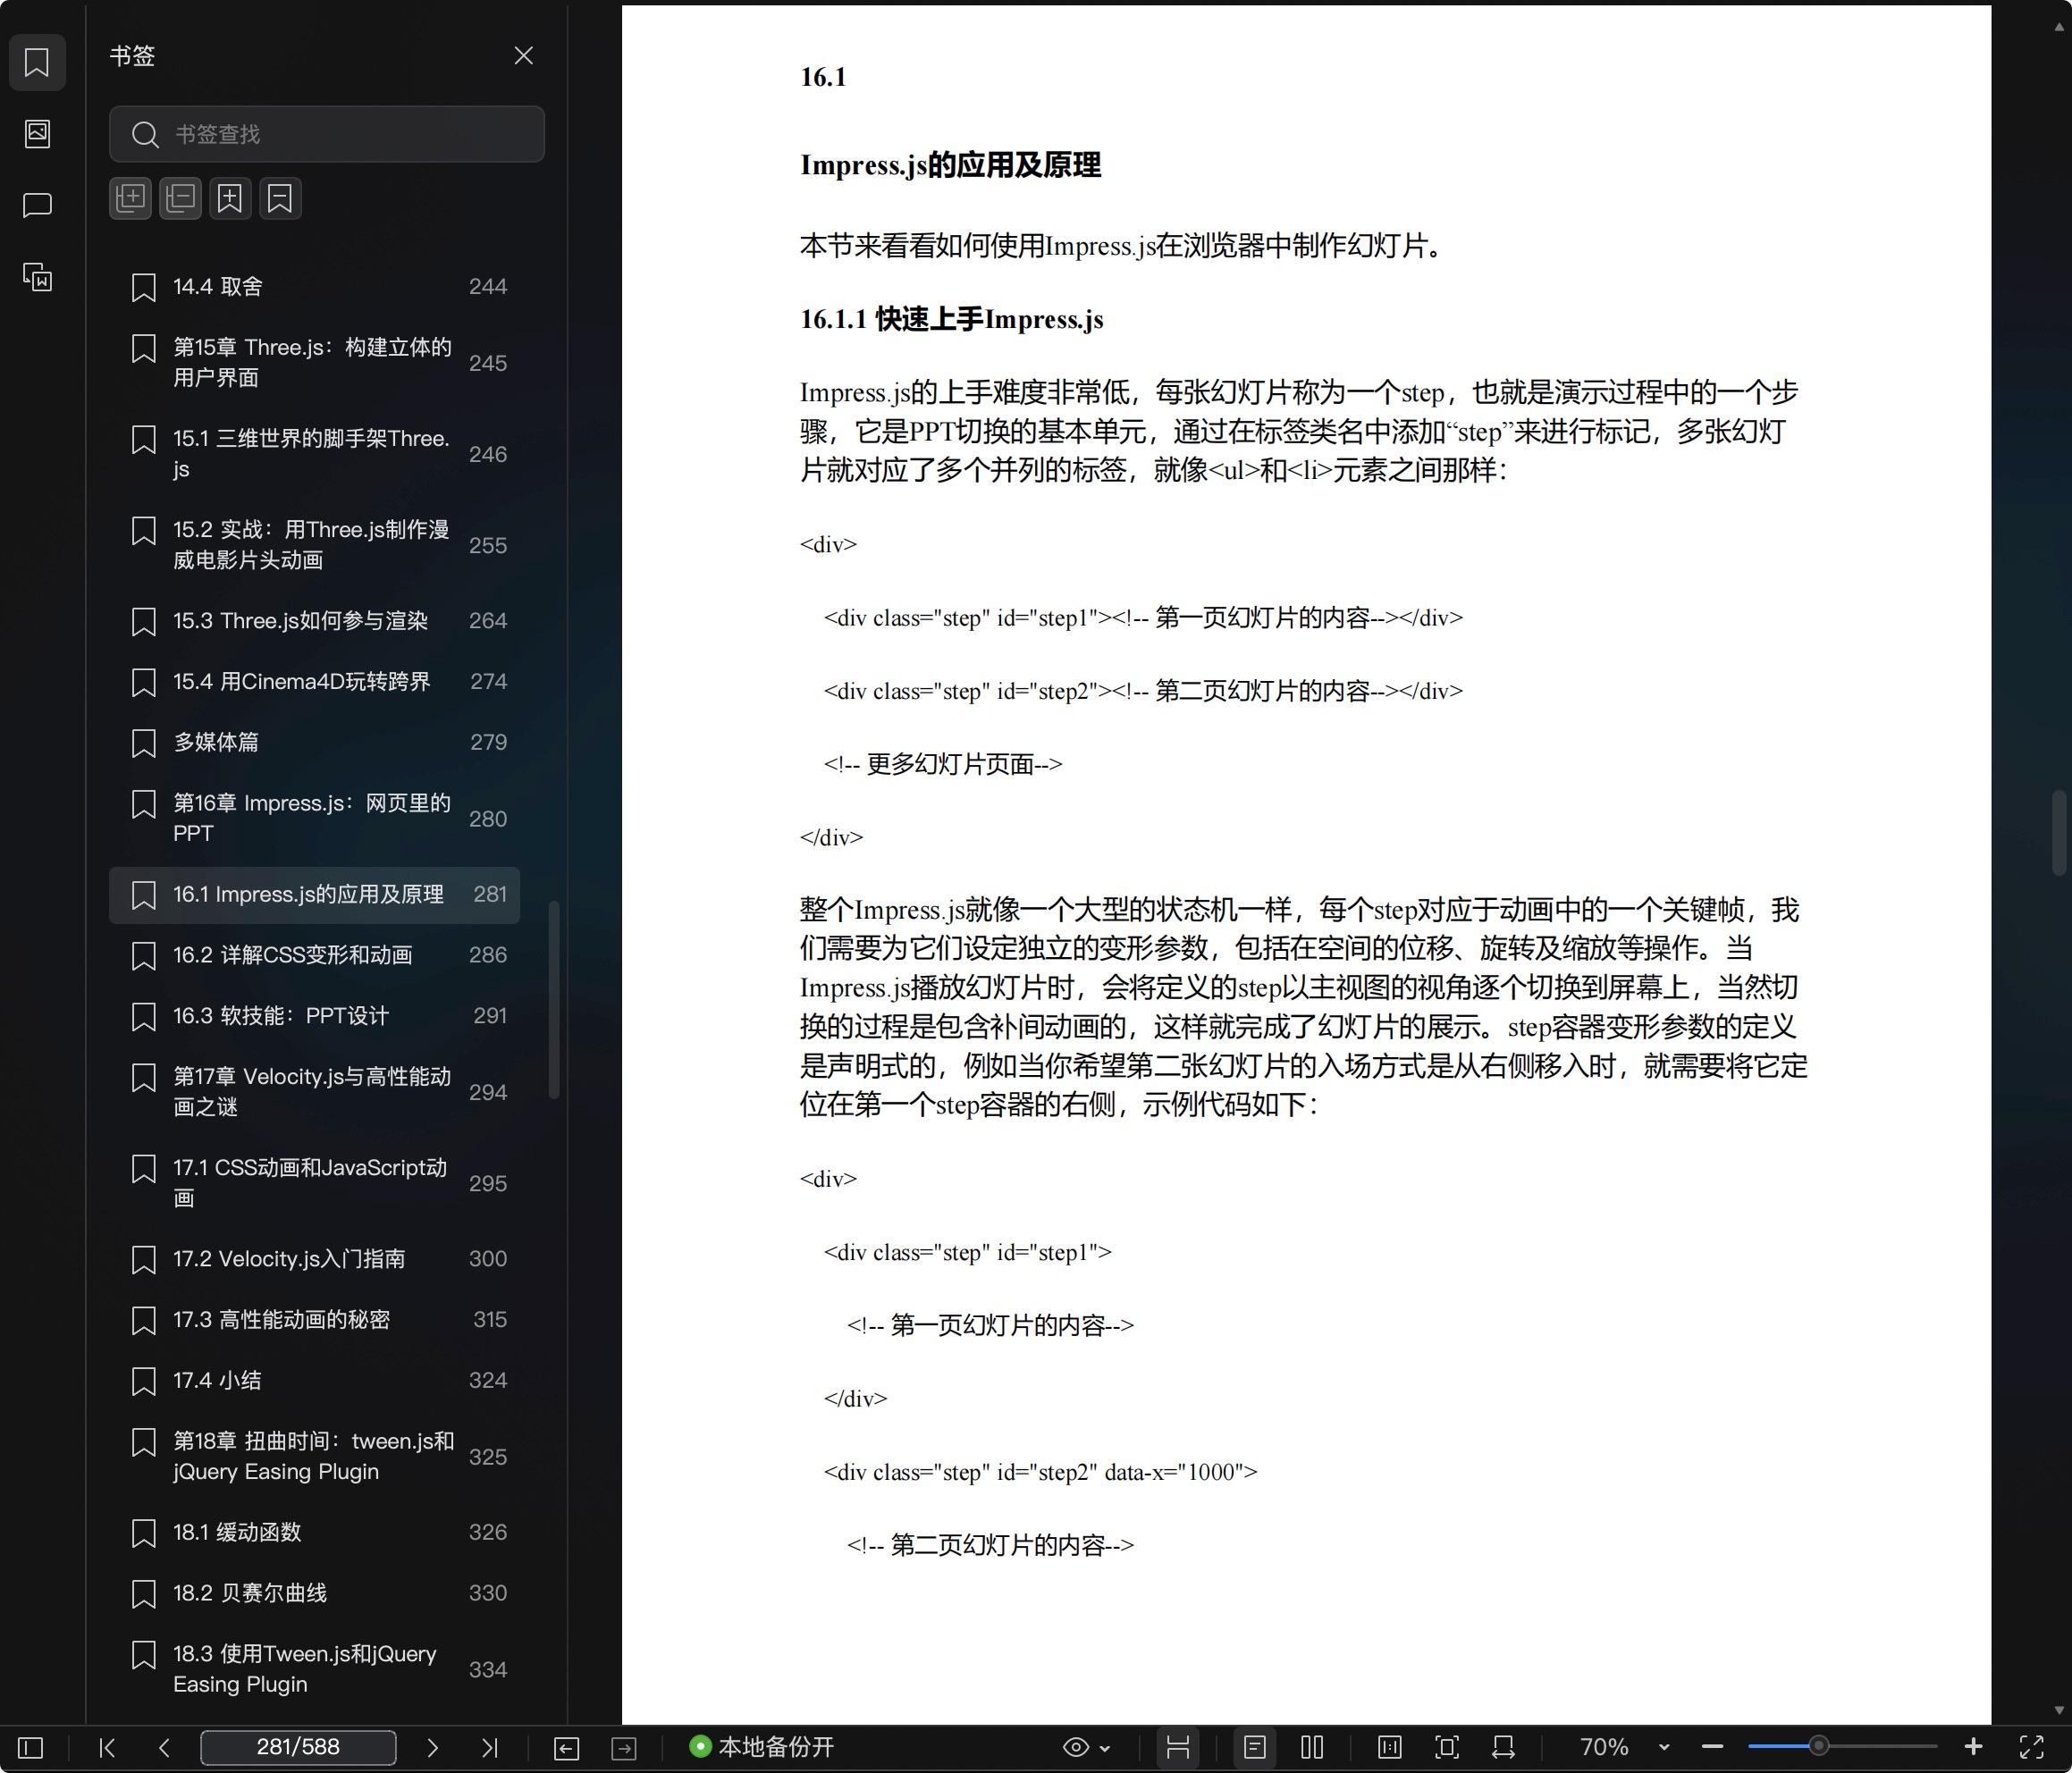2072x1773 pixels.
Task: Switch to two-page view
Action: click(x=1312, y=1747)
